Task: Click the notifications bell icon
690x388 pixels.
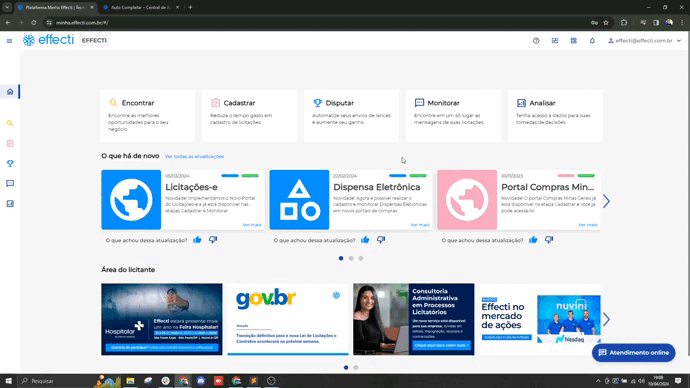Action: point(592,40)
